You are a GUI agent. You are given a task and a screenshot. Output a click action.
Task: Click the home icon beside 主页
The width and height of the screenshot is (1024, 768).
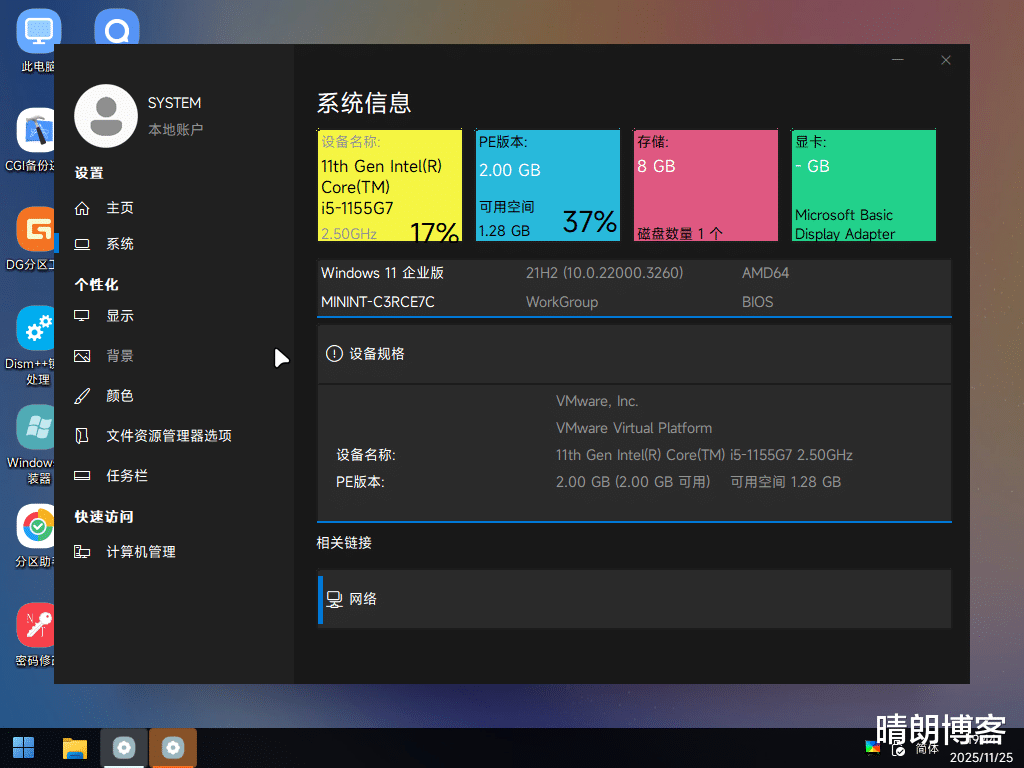tap(82, 208)
